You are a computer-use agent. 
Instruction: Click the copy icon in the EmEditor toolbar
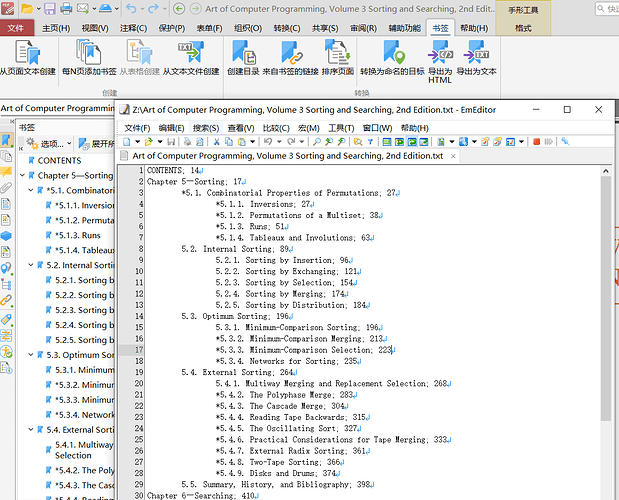click(x=229, y=142)
